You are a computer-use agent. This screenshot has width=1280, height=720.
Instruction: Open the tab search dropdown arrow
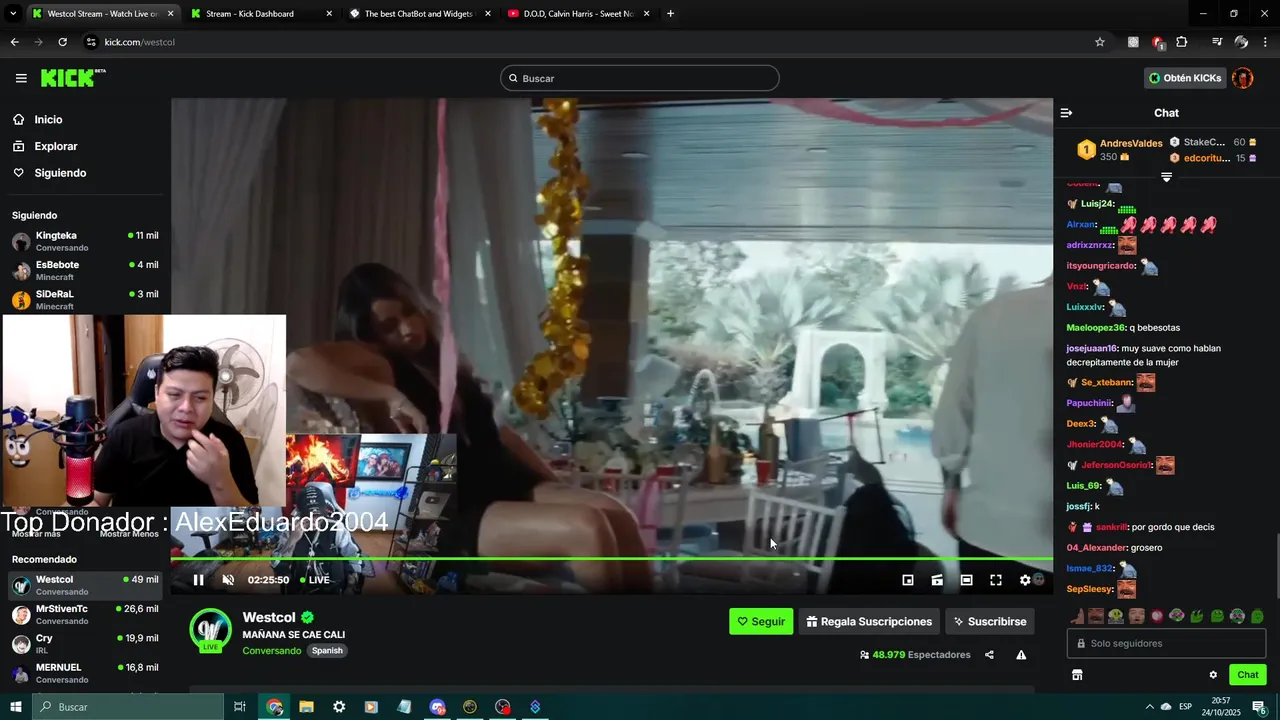click(x=13, y=14)
